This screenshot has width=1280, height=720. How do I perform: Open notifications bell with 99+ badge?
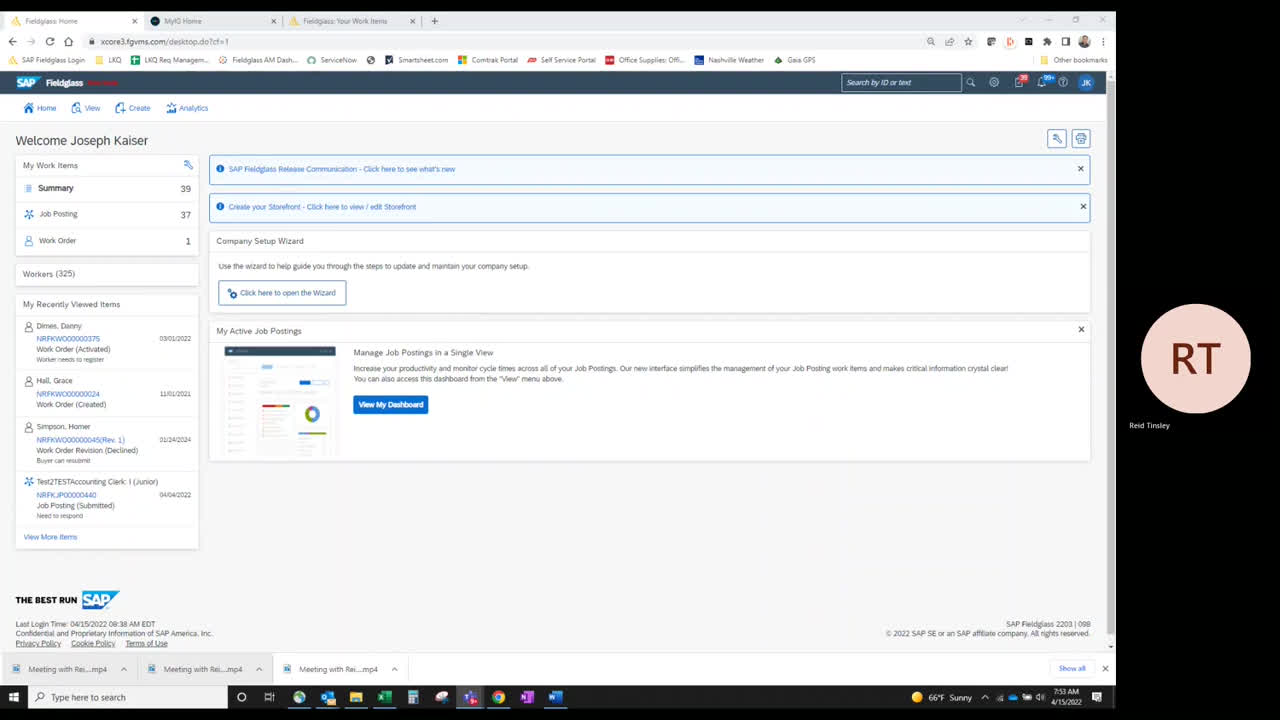click(1042, 82)
